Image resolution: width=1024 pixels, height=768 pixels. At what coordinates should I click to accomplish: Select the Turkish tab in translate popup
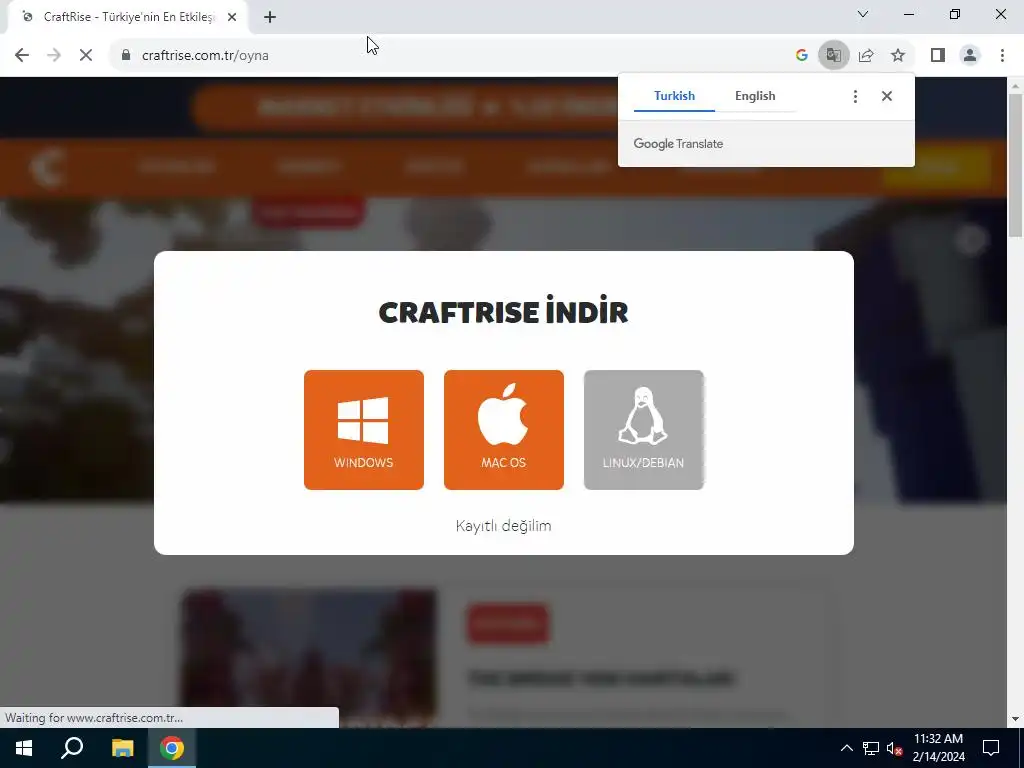[x=674, y=96]
